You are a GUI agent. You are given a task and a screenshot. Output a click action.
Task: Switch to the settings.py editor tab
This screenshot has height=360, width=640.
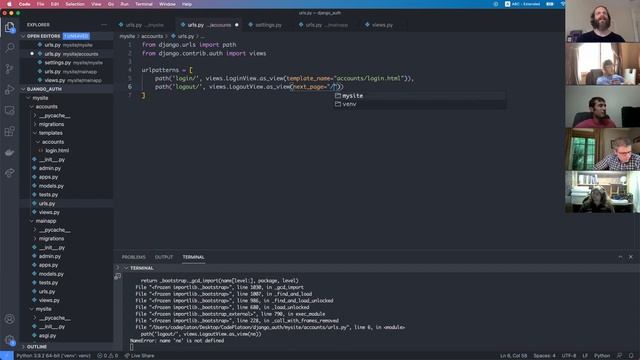point(268,25)
